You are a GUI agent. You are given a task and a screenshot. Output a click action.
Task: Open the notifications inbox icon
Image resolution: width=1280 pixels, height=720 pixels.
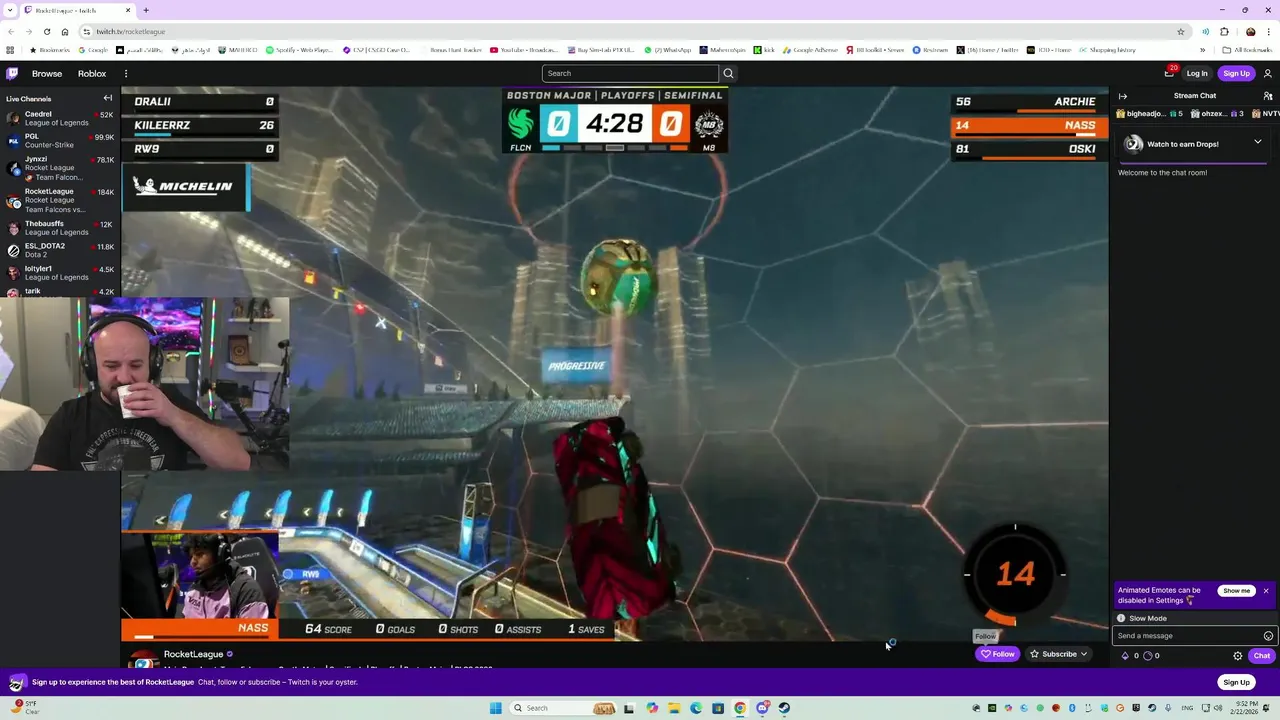click(x=1169, y=73)
